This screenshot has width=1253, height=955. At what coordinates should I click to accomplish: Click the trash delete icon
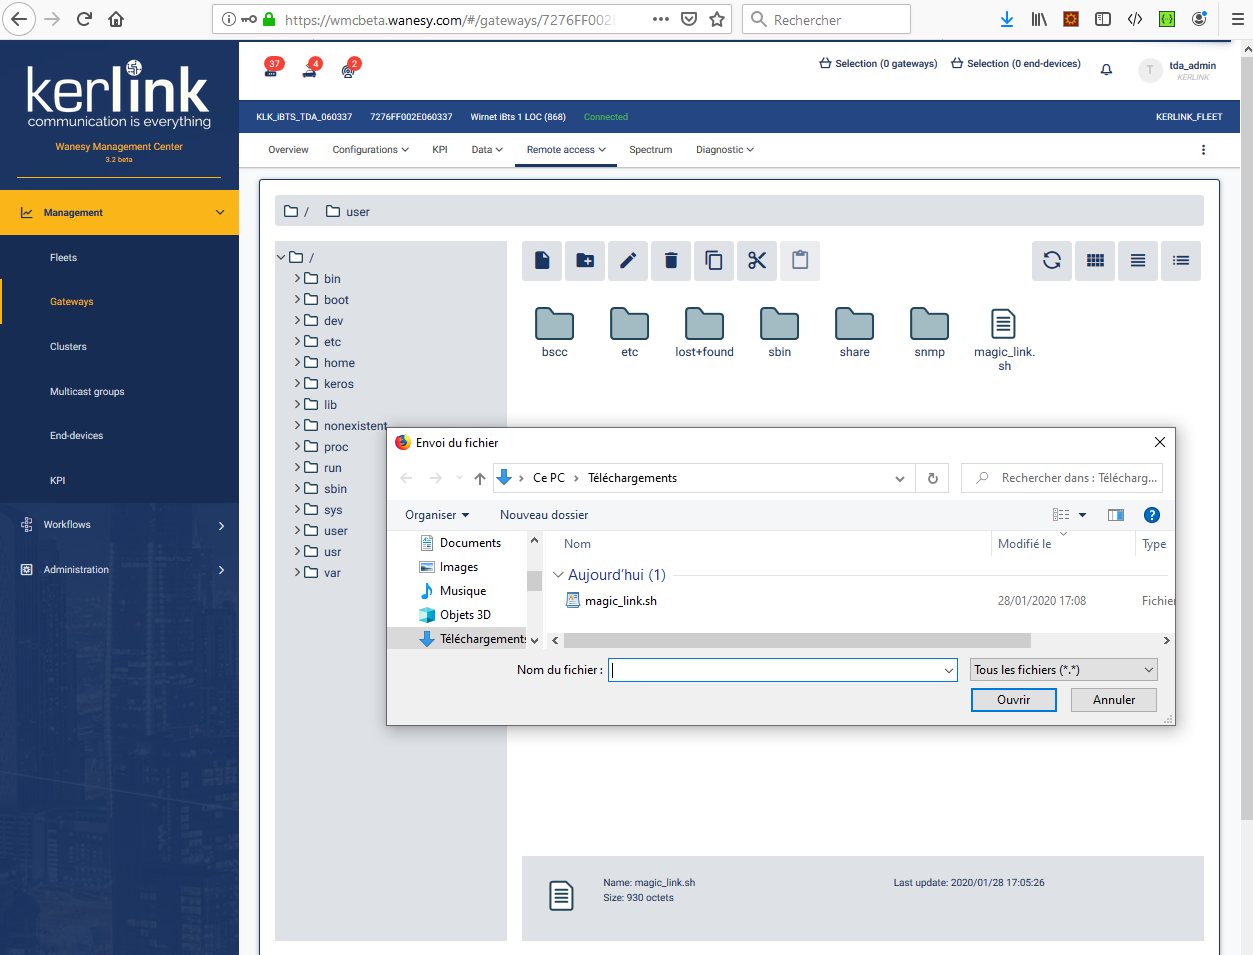tap(671, 261)
